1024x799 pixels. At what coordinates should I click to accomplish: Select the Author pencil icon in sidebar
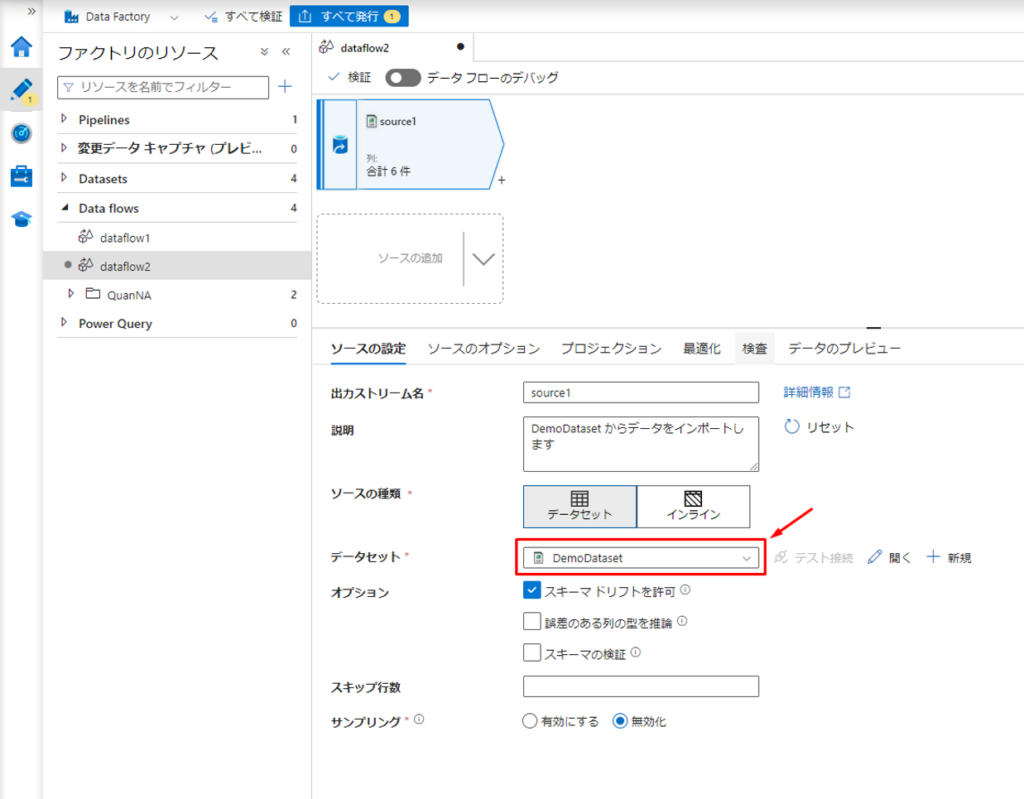coord(21,90)
